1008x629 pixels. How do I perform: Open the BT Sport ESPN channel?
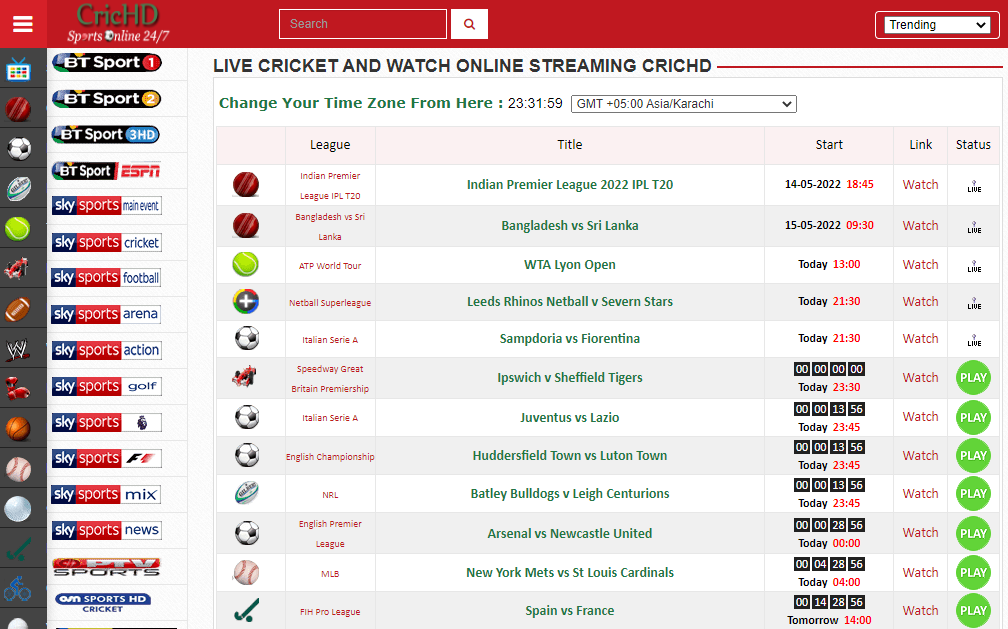click(x=106, y=170)
